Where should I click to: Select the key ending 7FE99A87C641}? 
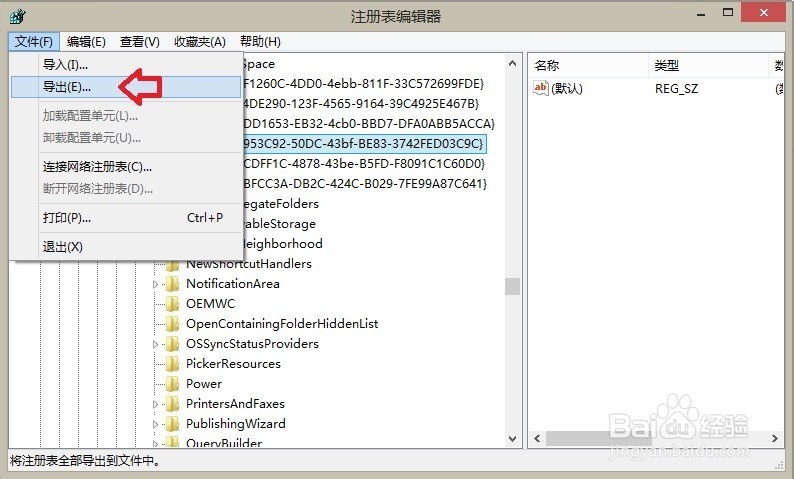coord(365,183)
